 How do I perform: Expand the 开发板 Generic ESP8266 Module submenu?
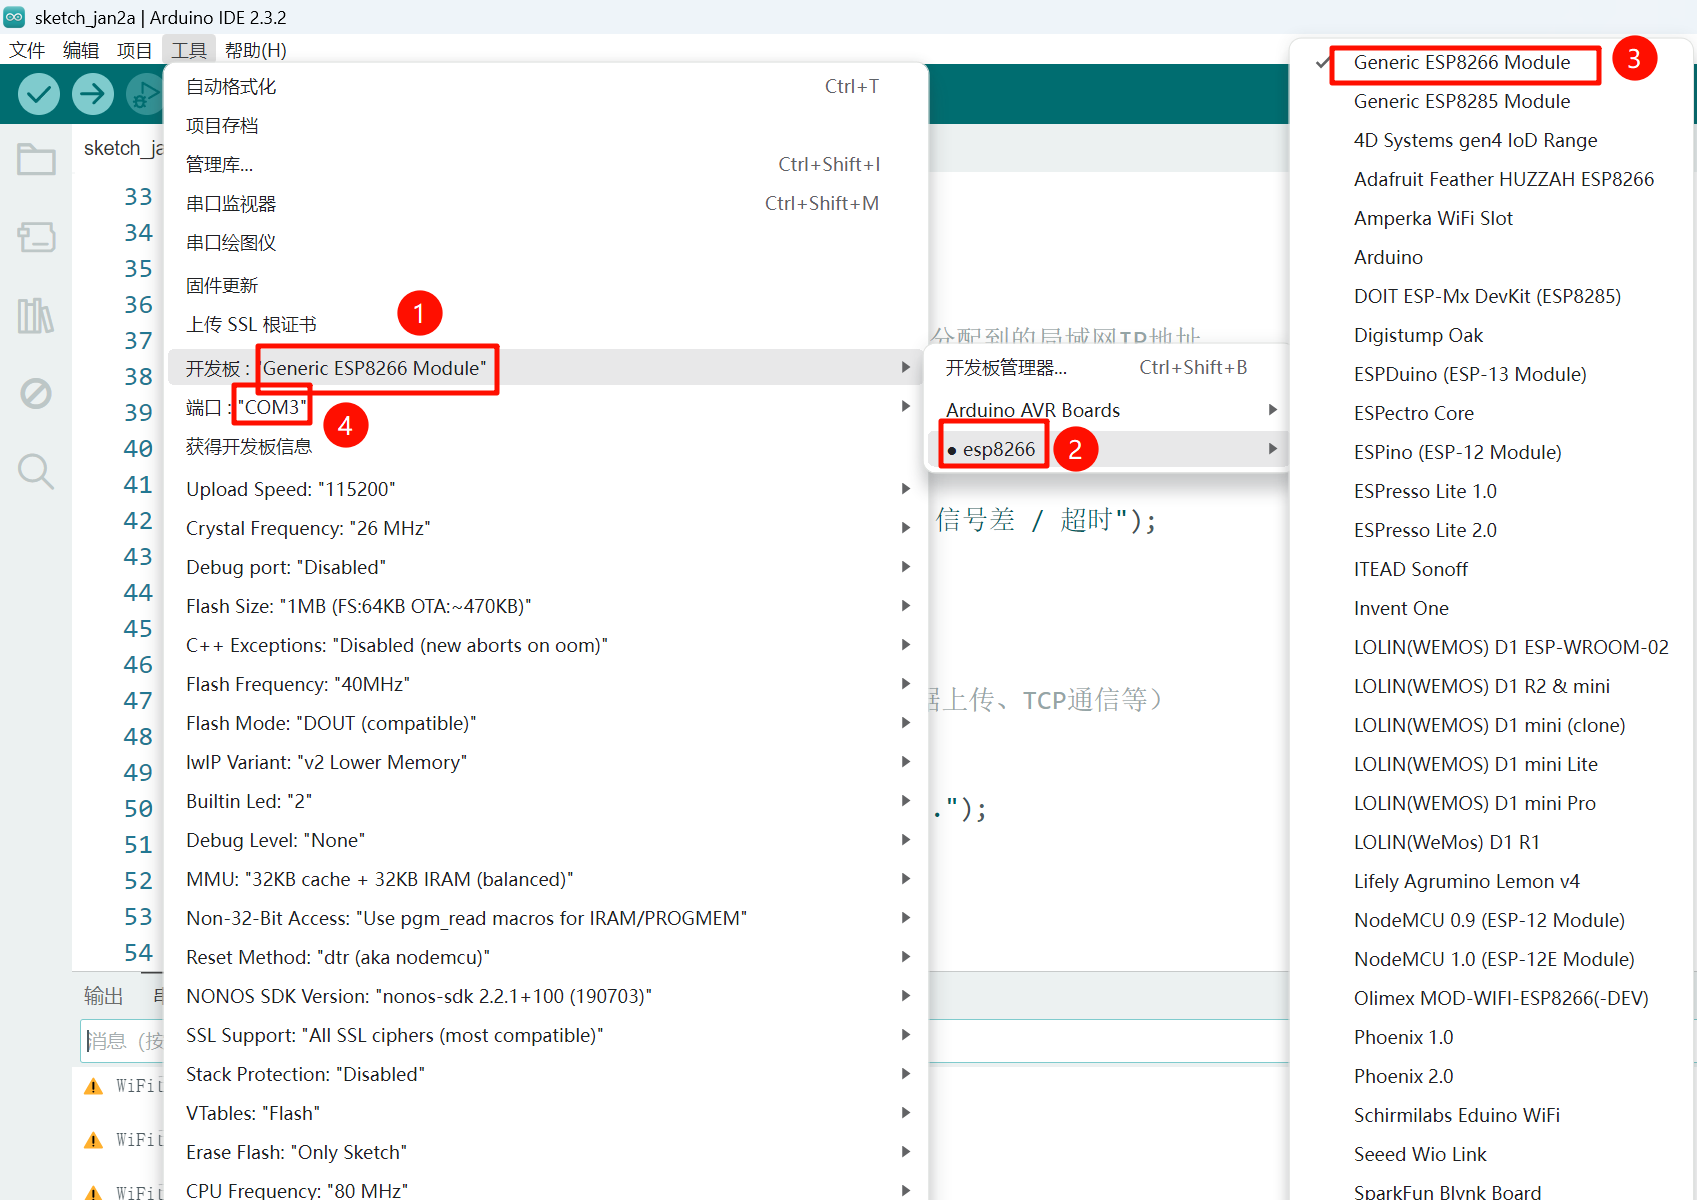tap(546, 368)
